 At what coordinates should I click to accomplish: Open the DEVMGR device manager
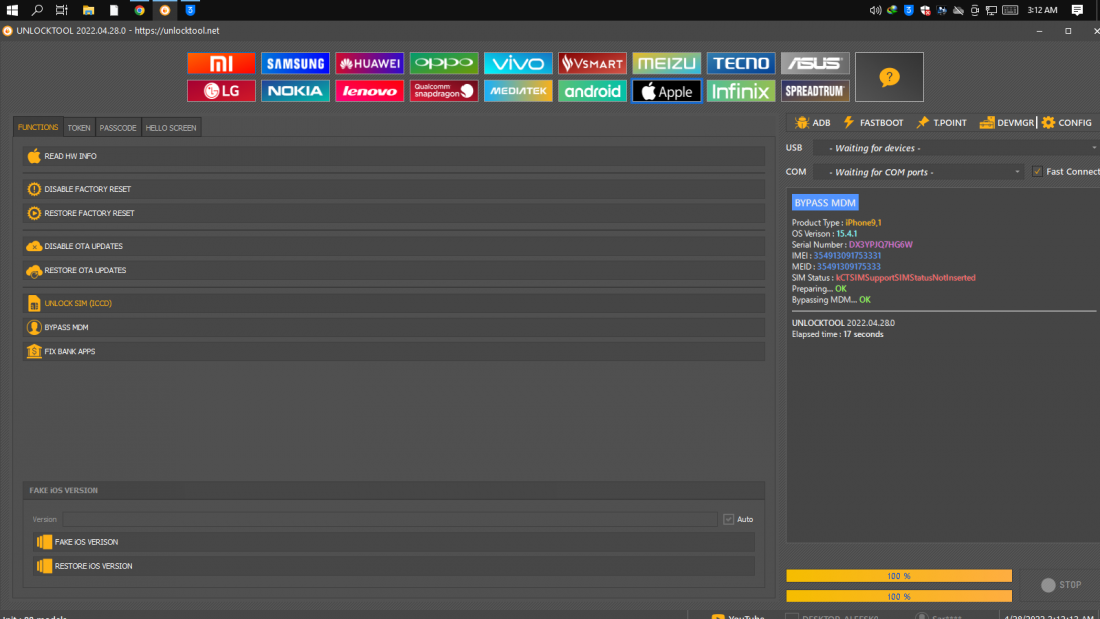(1007, 123)
